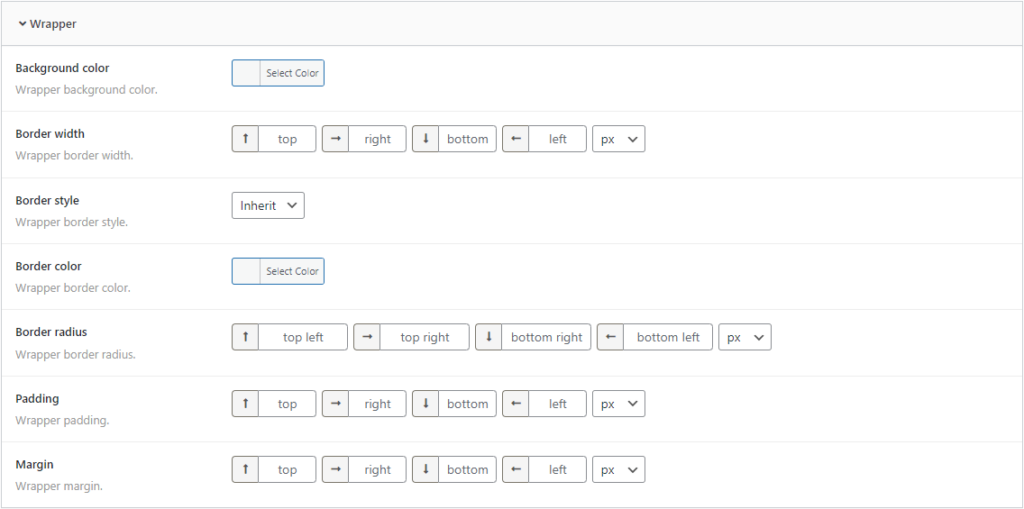
Task: Click the Padding top input field
Action: [288, 404]
